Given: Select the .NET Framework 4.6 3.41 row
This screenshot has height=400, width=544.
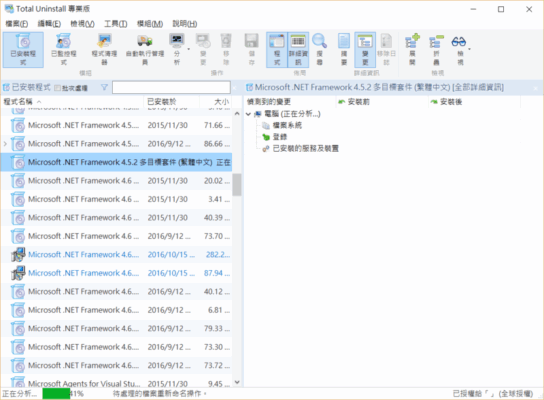Looking at the screenshot, I should pos(116,199).
